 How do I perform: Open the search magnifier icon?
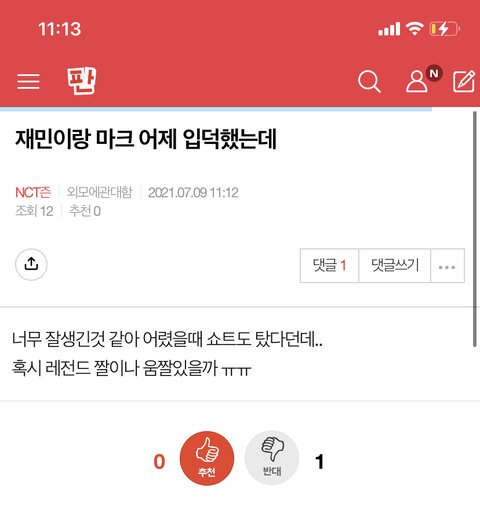point(369,81)
